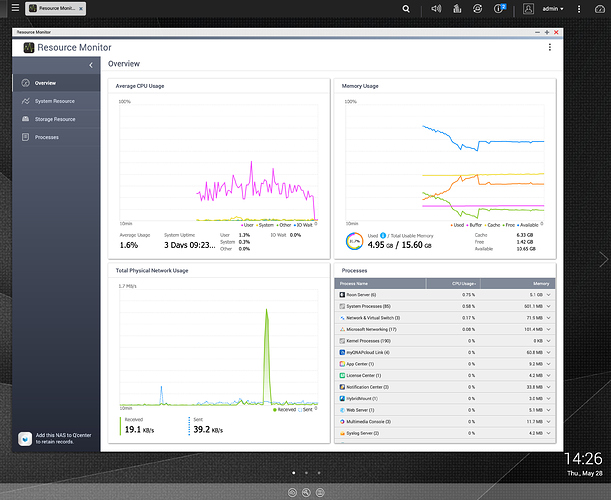Open System Resource in sidebar
The width and height of the screenshot is (611, 500).
click(56, 101)
